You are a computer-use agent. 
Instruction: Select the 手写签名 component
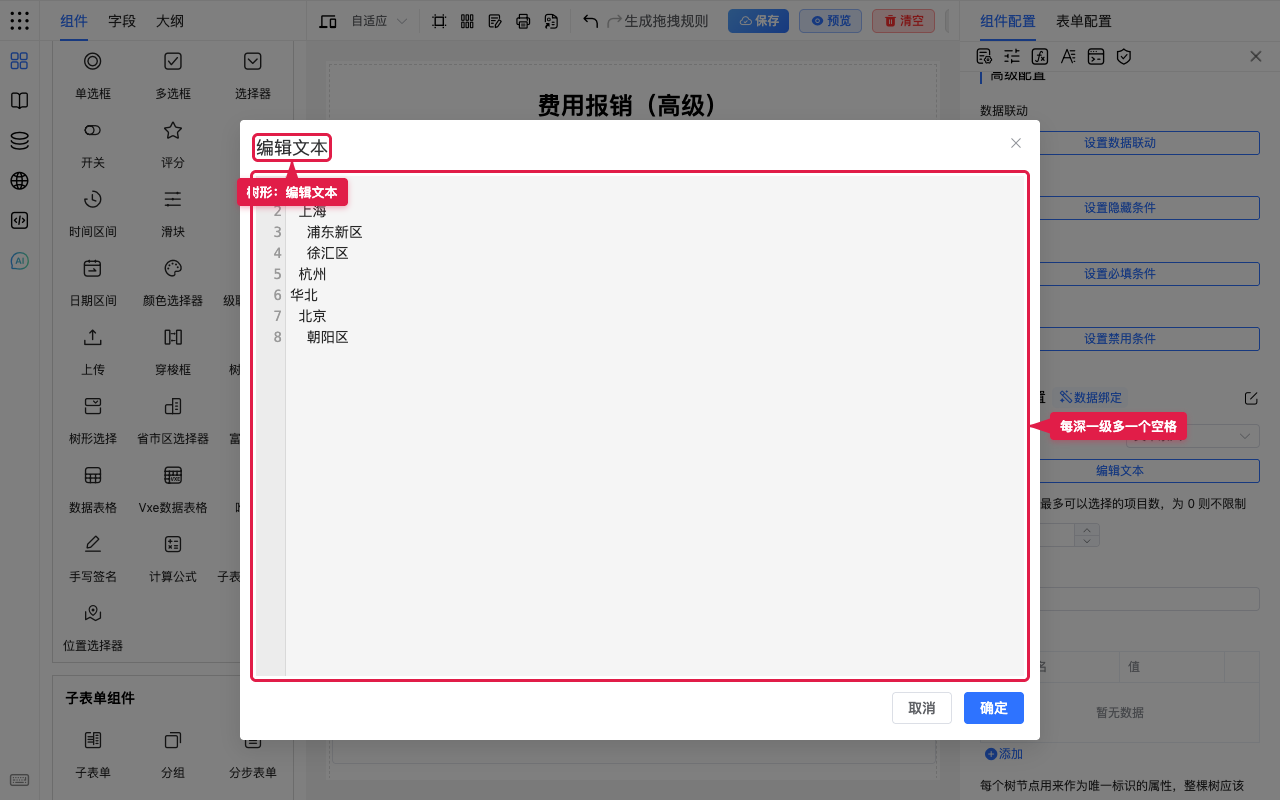pos(93,558)
